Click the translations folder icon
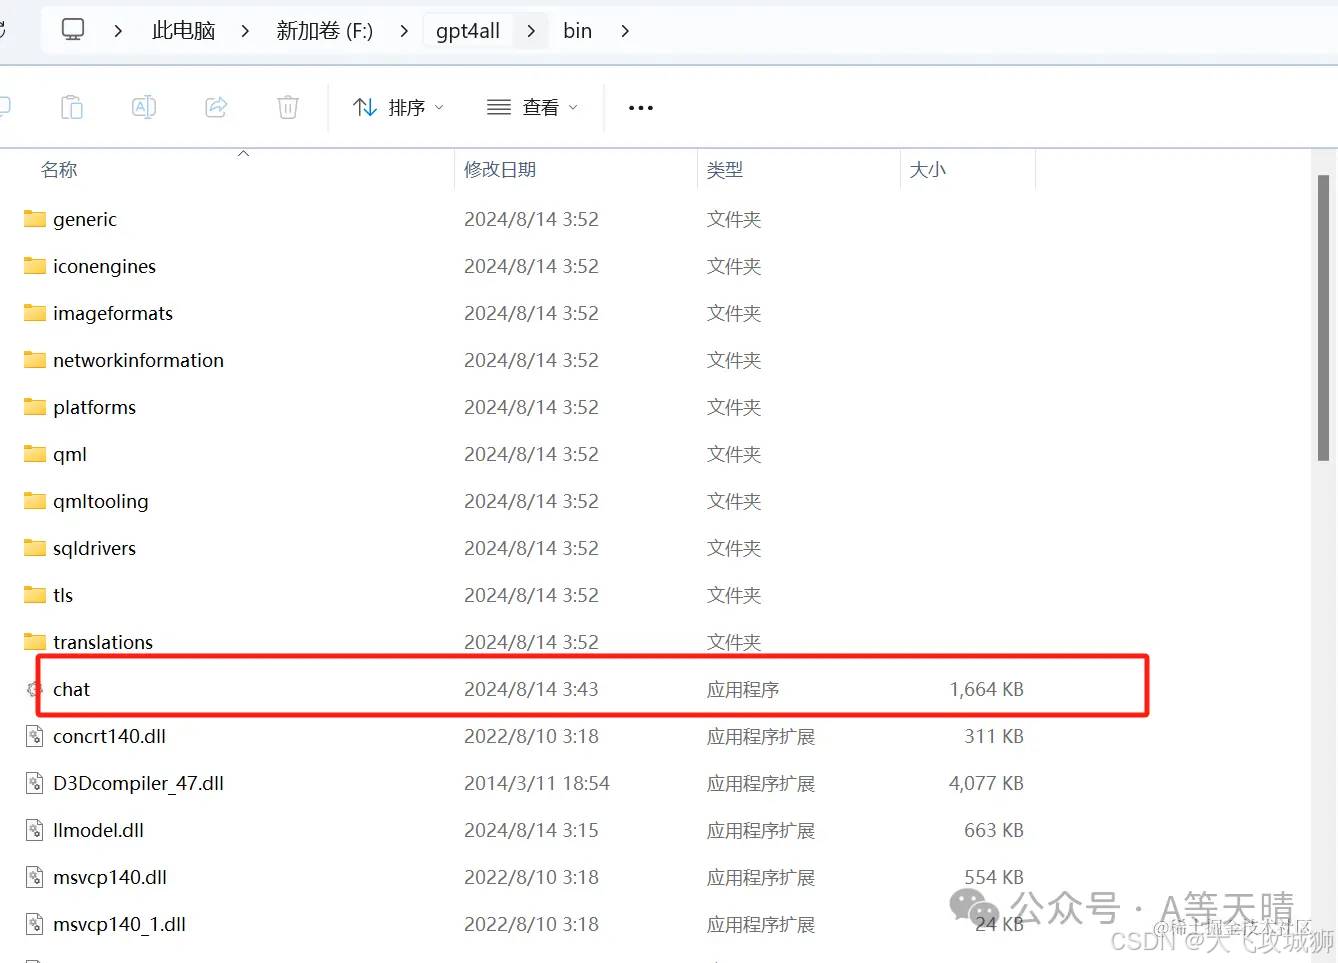 [x=35, y=642]
